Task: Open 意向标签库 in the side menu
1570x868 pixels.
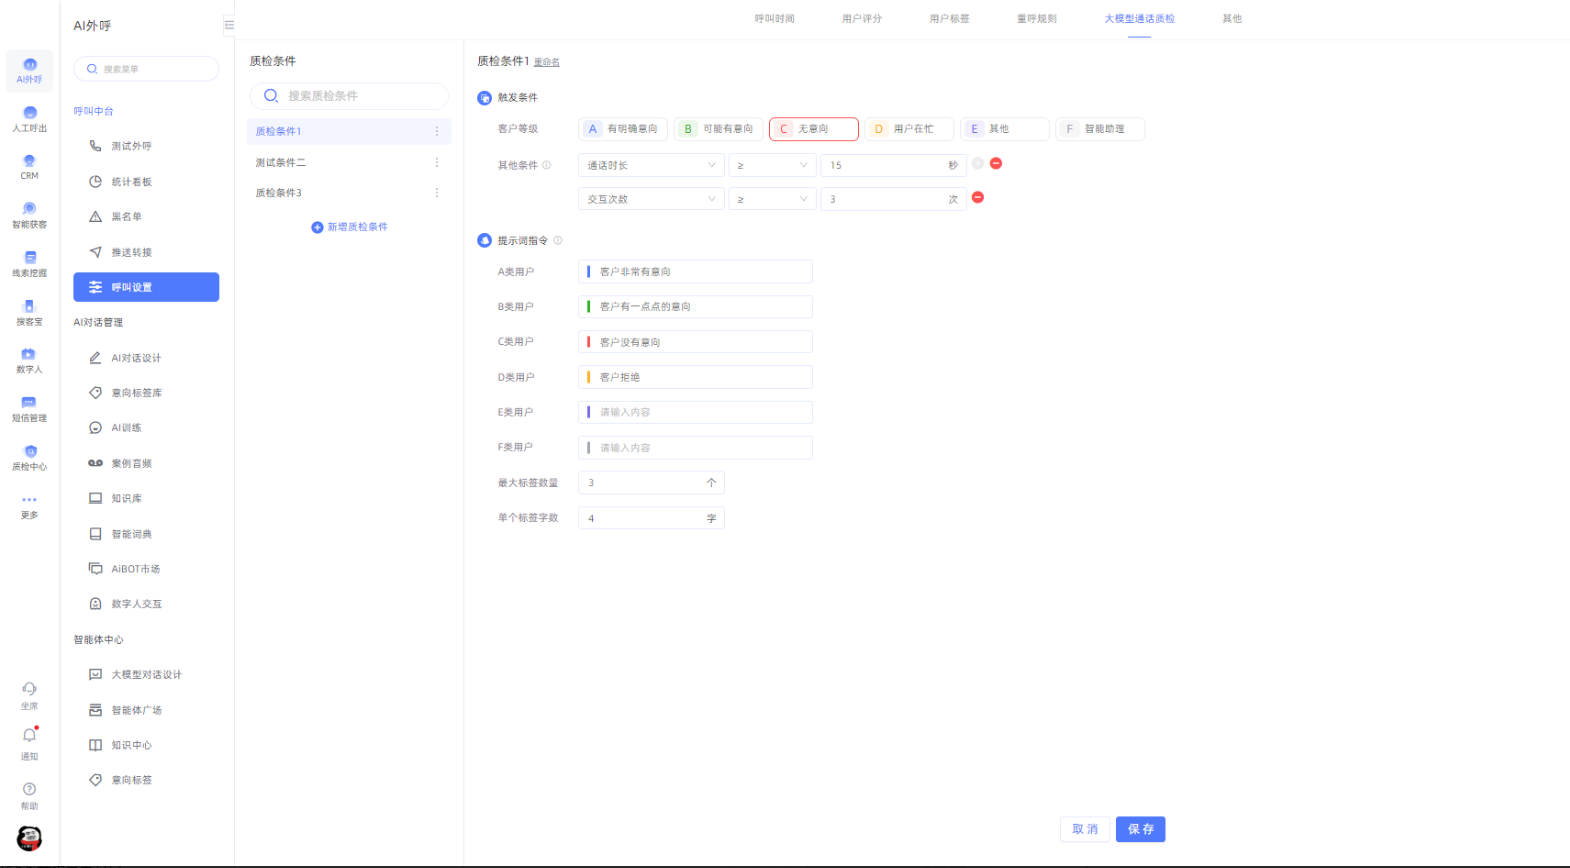Action: 136,393
